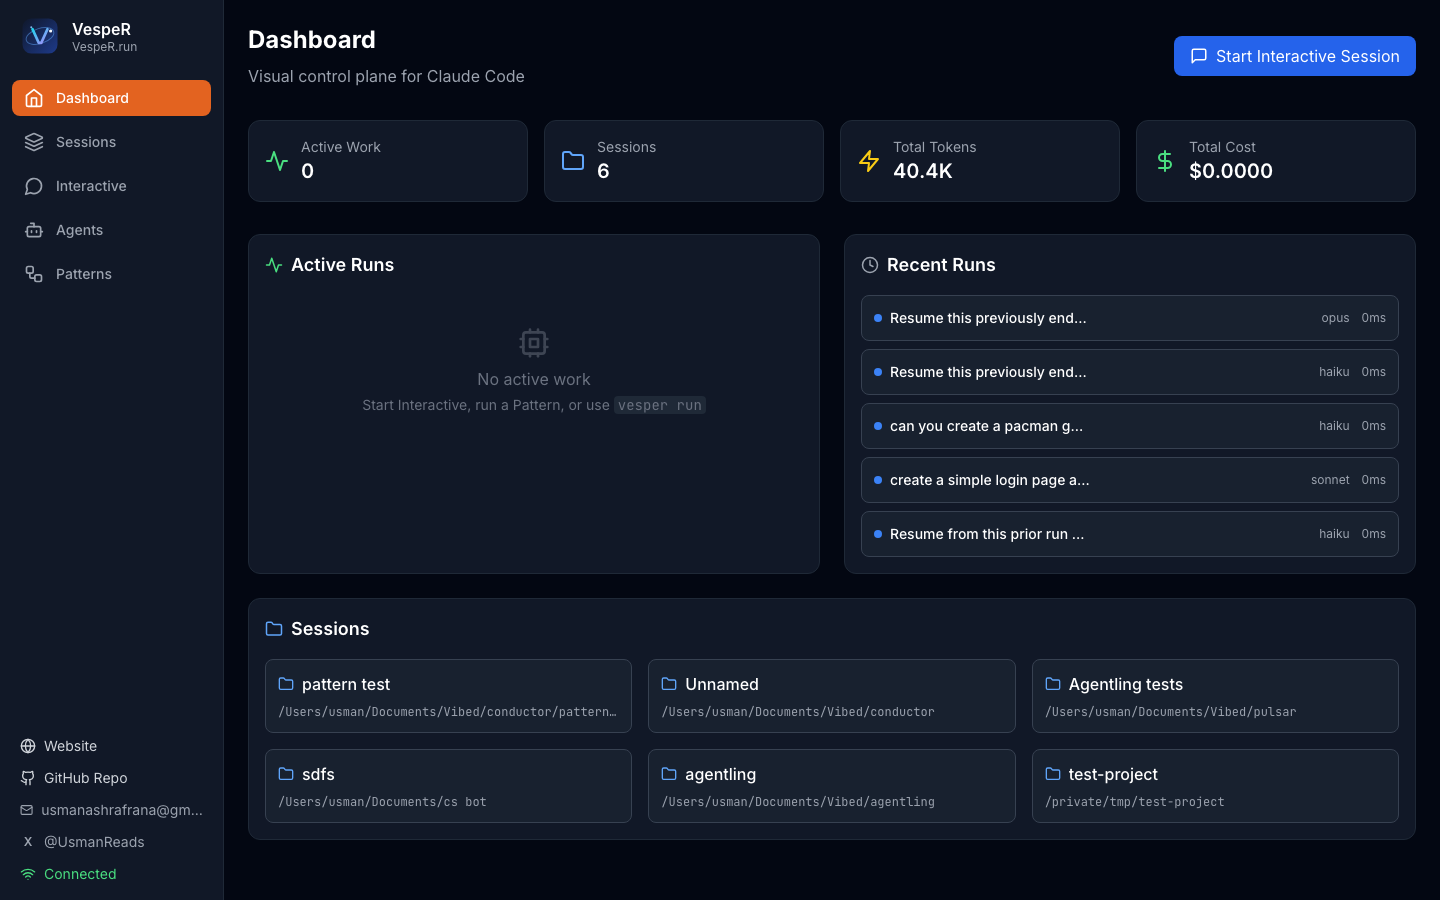Viewport: 1440px width, 900px height.
Task: Open the test-project session card
Action: point(1215,786)
